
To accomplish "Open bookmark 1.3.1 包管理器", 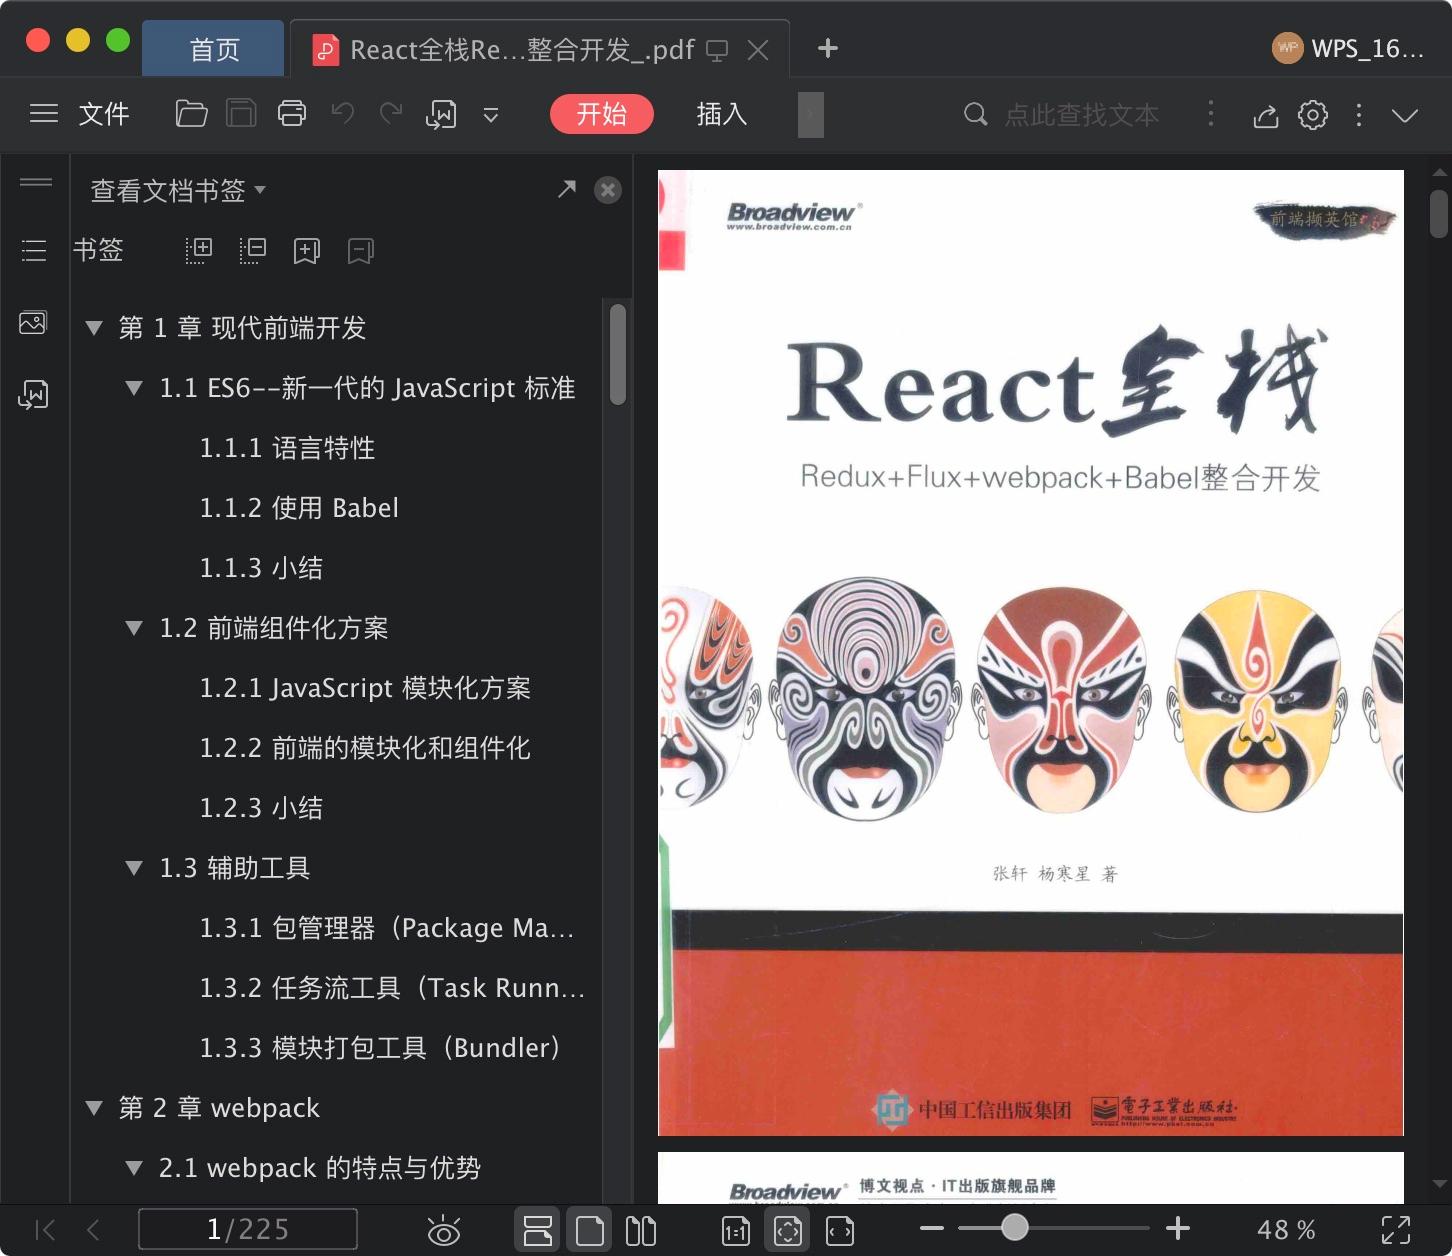I will click(x=387, y=928).
